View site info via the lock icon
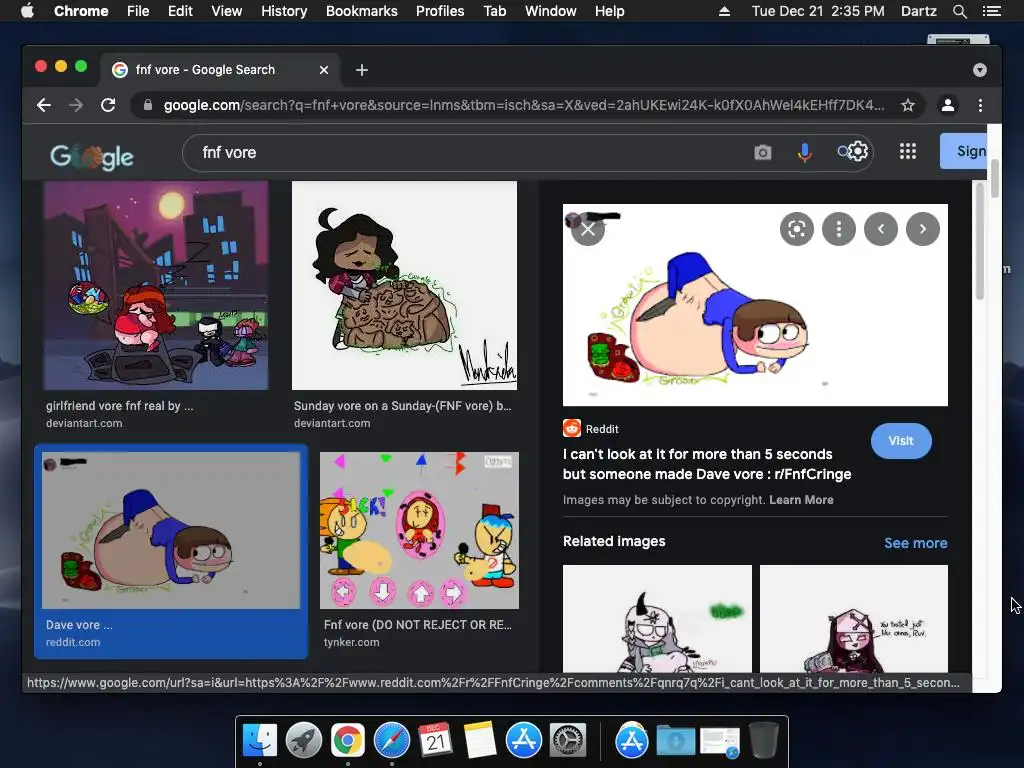The height and width of the screenshot is (768, 1024). pos(148,105)
